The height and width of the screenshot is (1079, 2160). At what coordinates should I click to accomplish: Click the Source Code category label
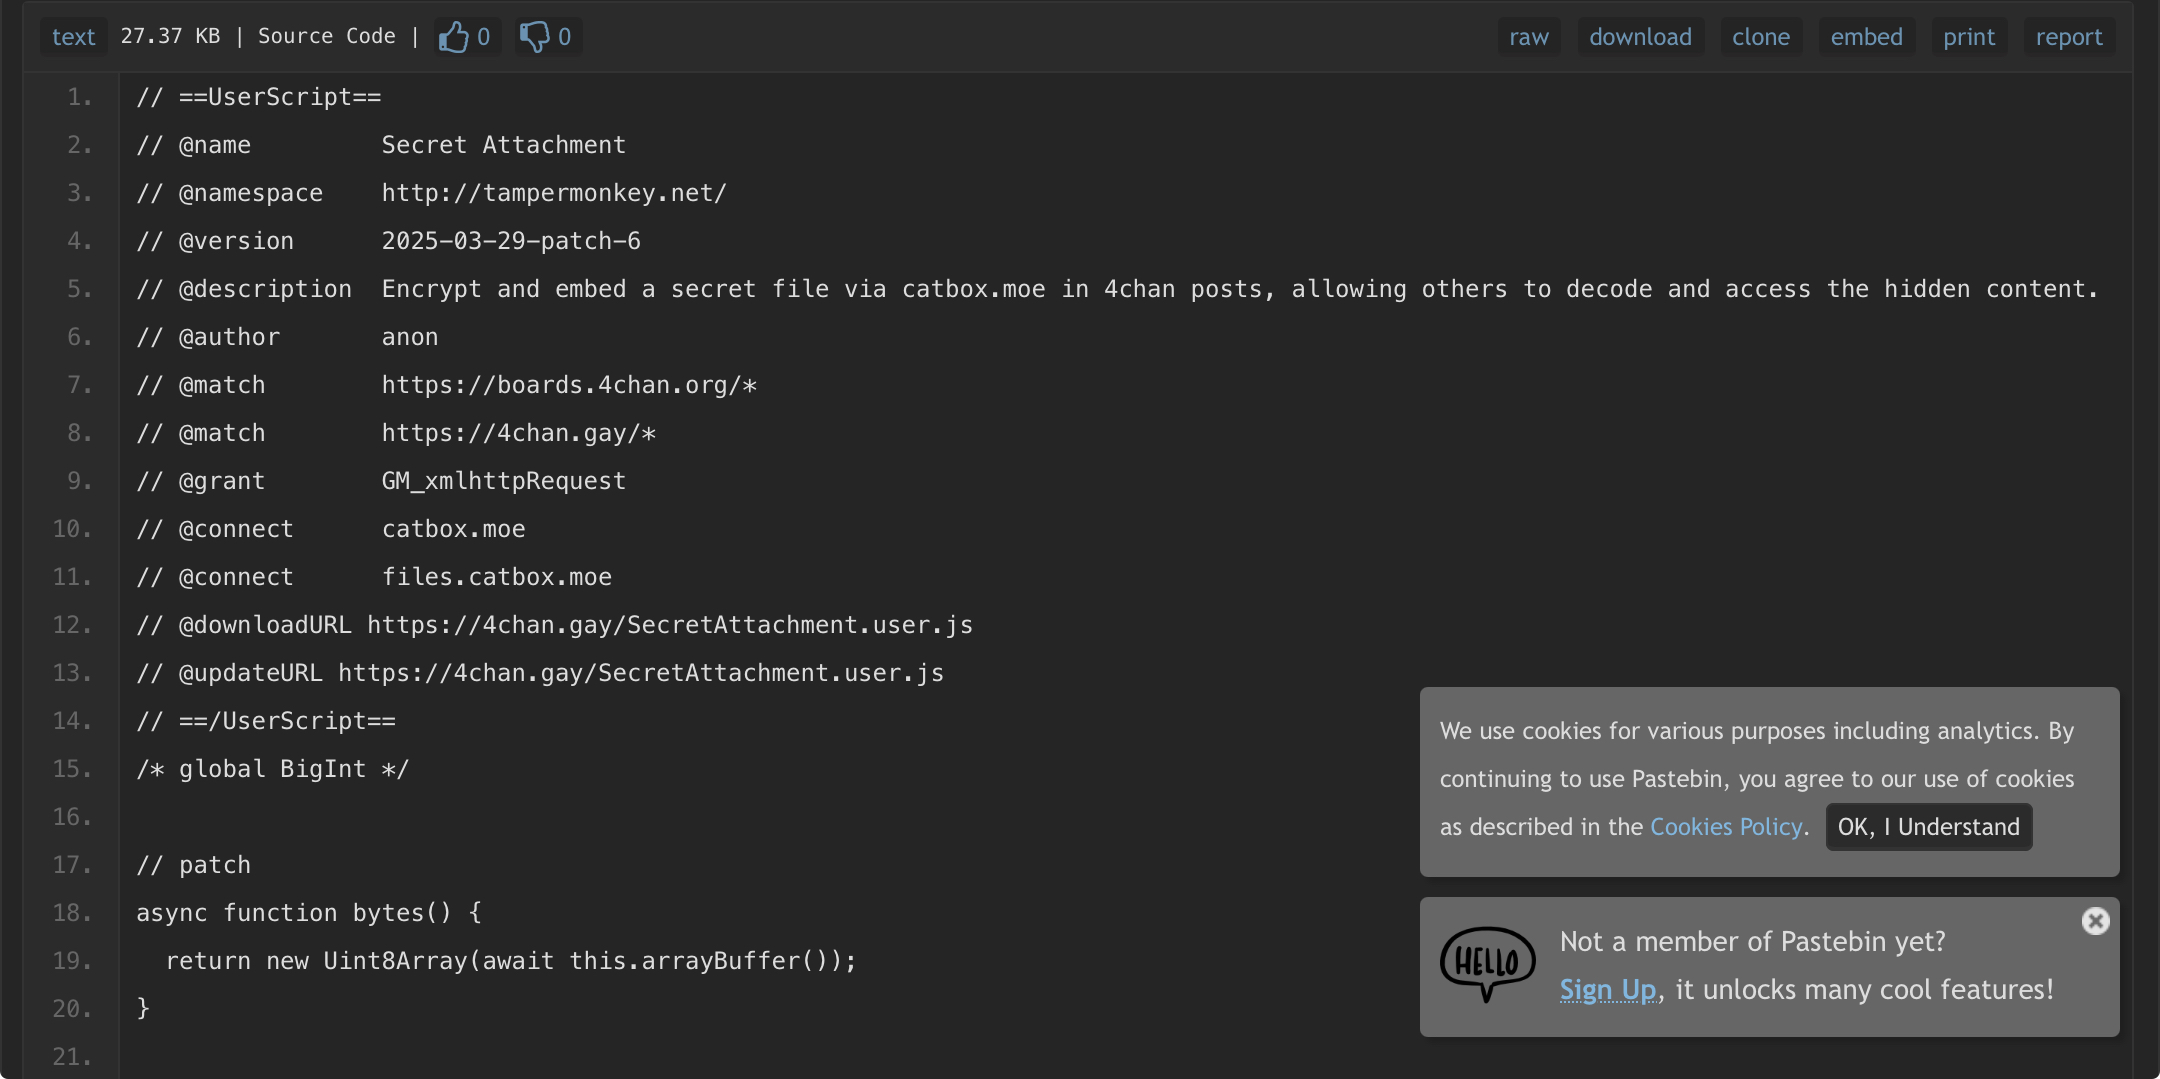coord(327,36)
